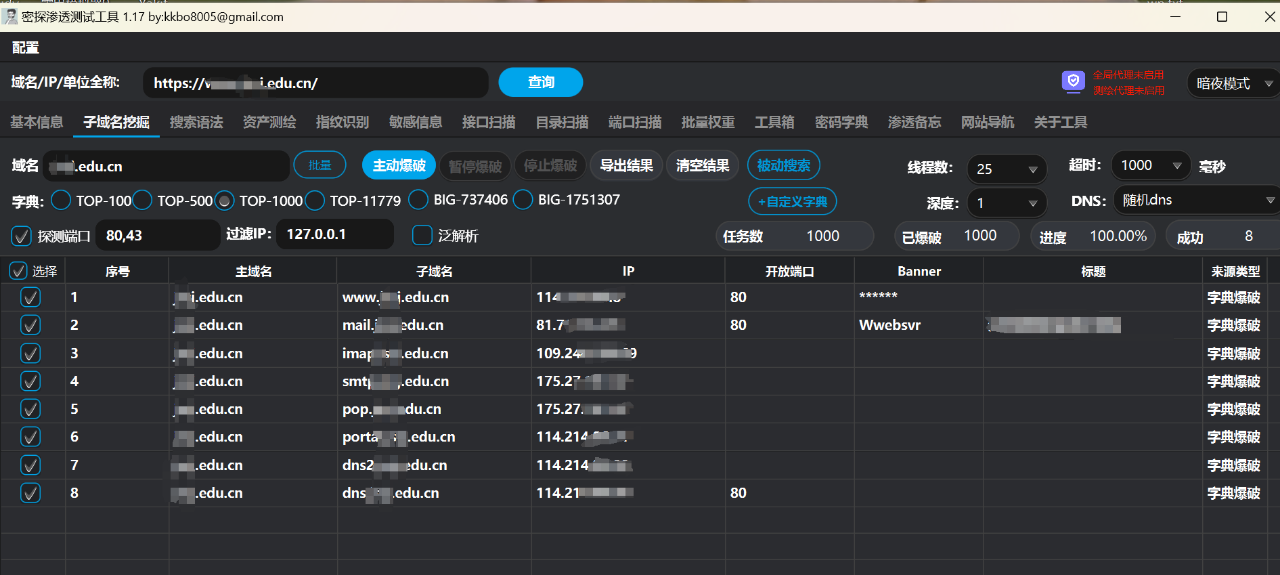Open the DNS 随机dns dropdown
Screen dimensions: 1280x575
[x=1196, y=200]
